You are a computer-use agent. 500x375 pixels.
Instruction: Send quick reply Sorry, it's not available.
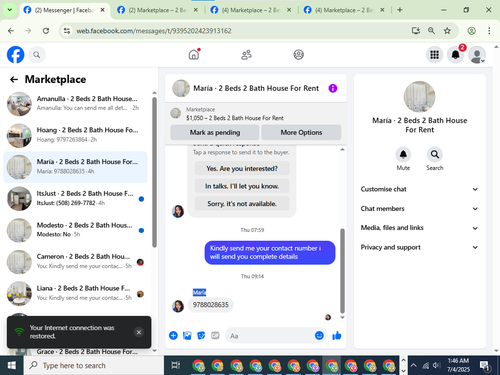click(x=242, y=203)
